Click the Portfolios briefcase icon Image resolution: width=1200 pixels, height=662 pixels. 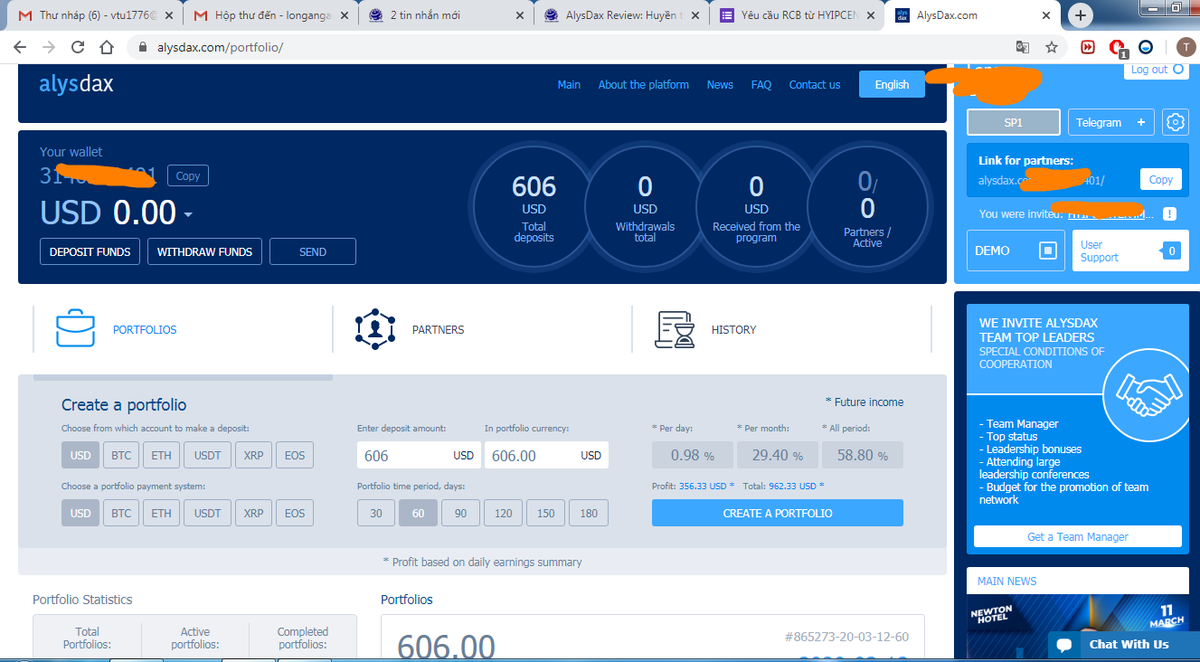point(75,328)
